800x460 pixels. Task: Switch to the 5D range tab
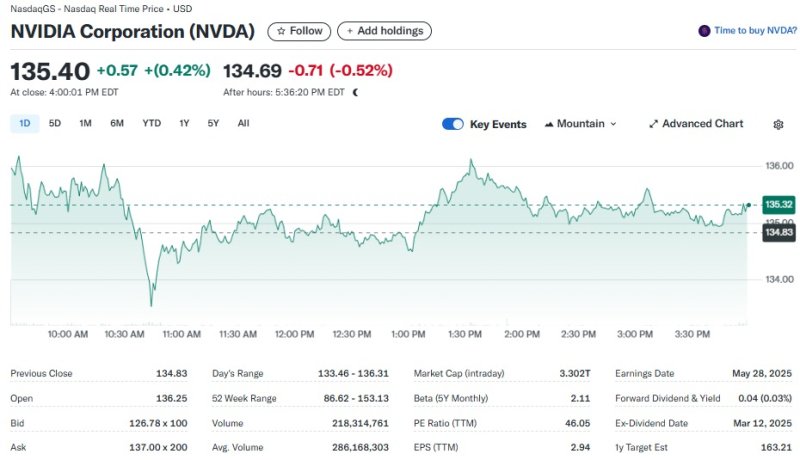click(x=55, y=123)
